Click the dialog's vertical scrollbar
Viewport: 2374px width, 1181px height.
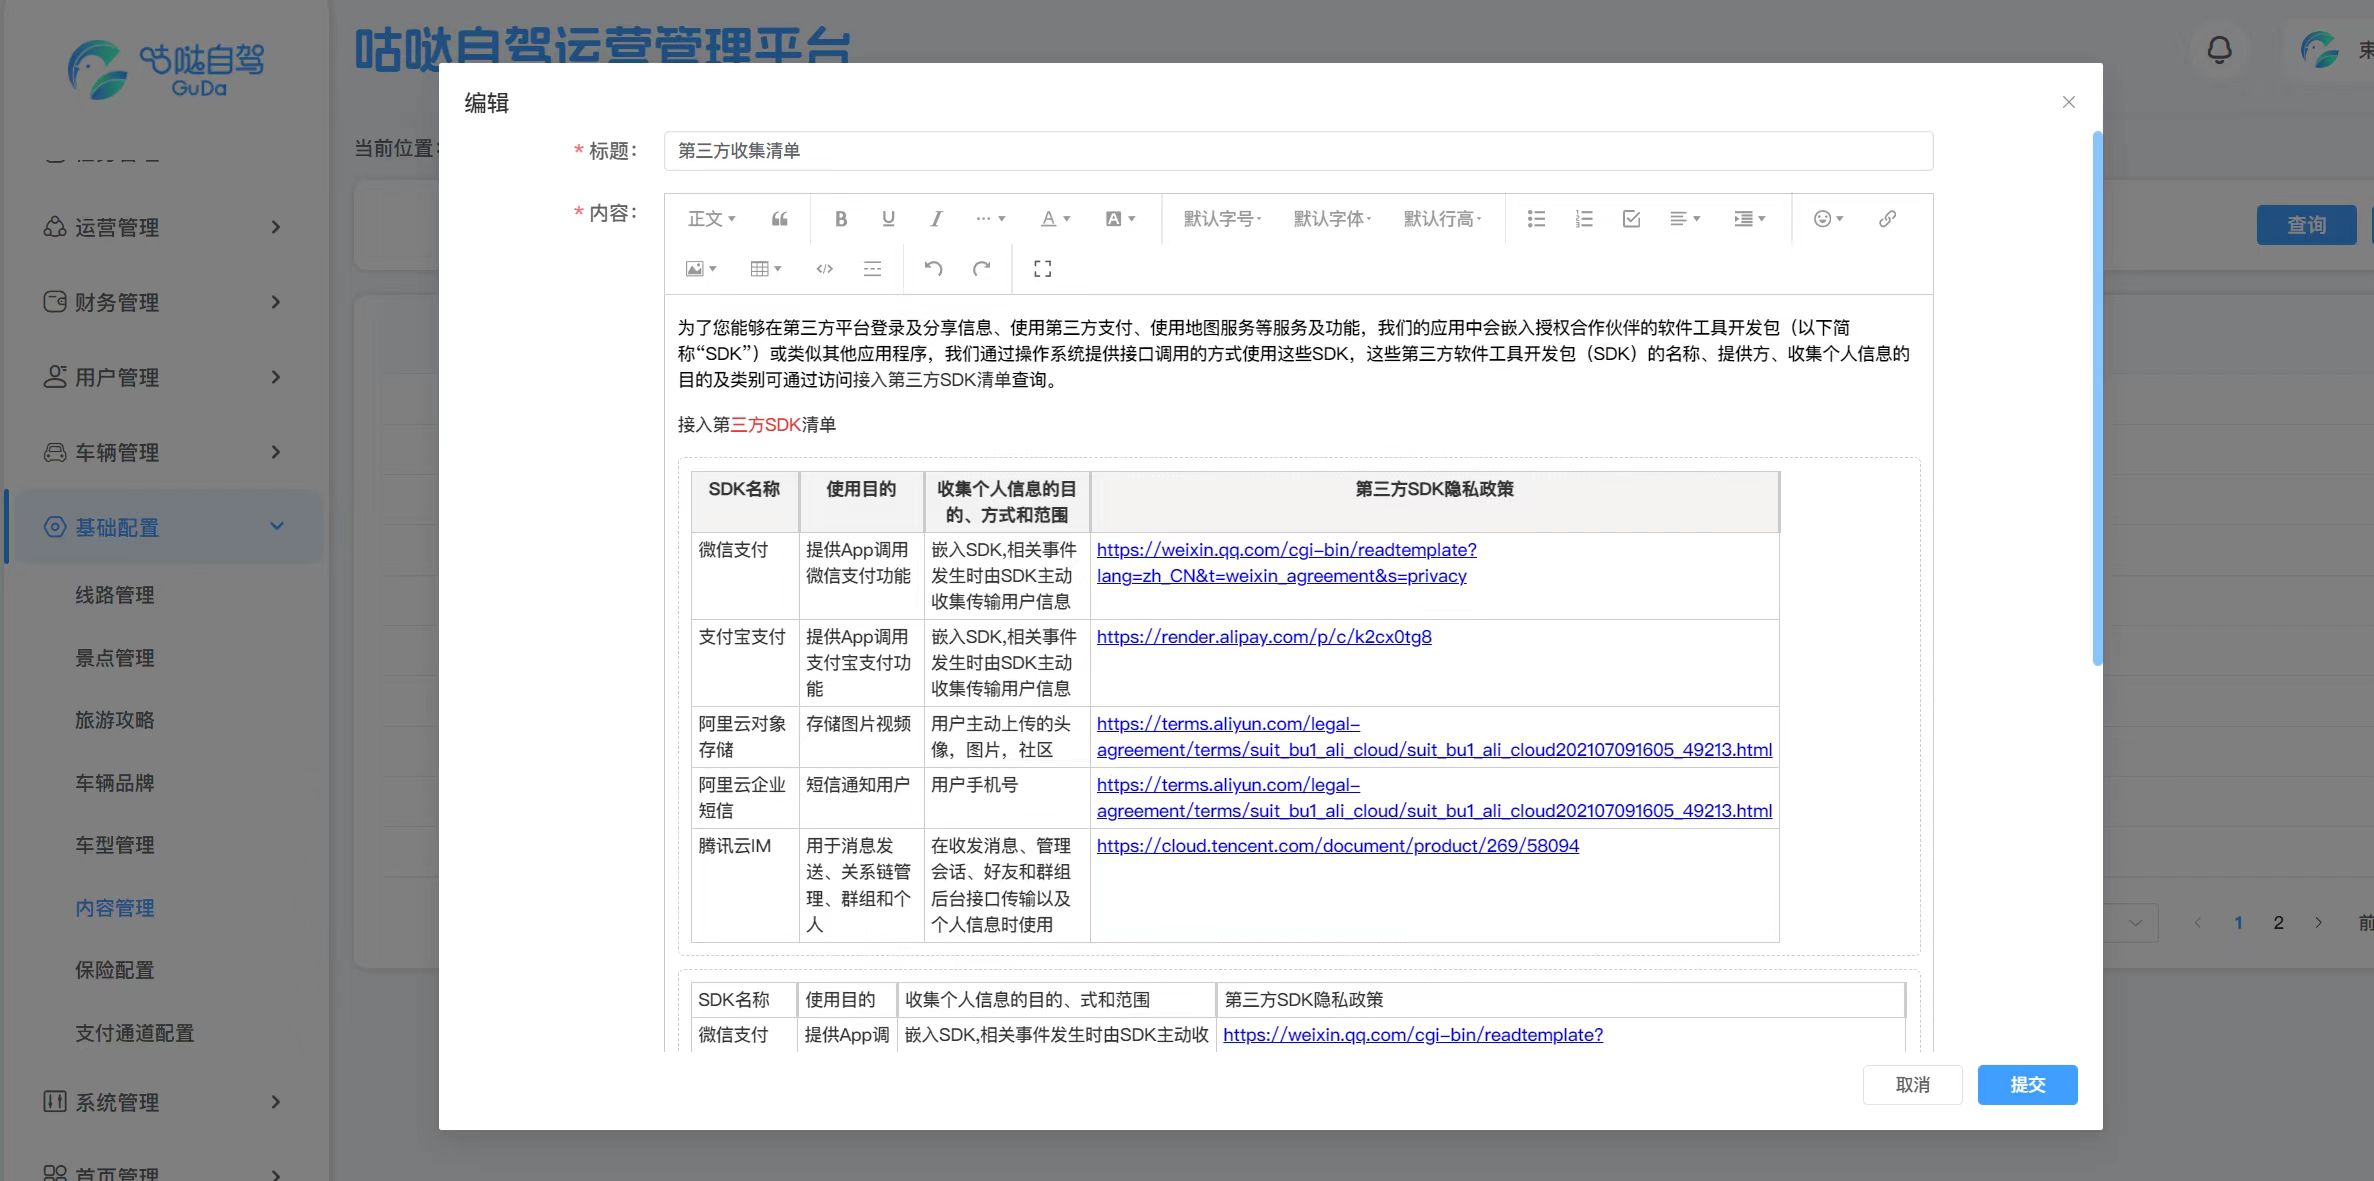(2097, 398)
